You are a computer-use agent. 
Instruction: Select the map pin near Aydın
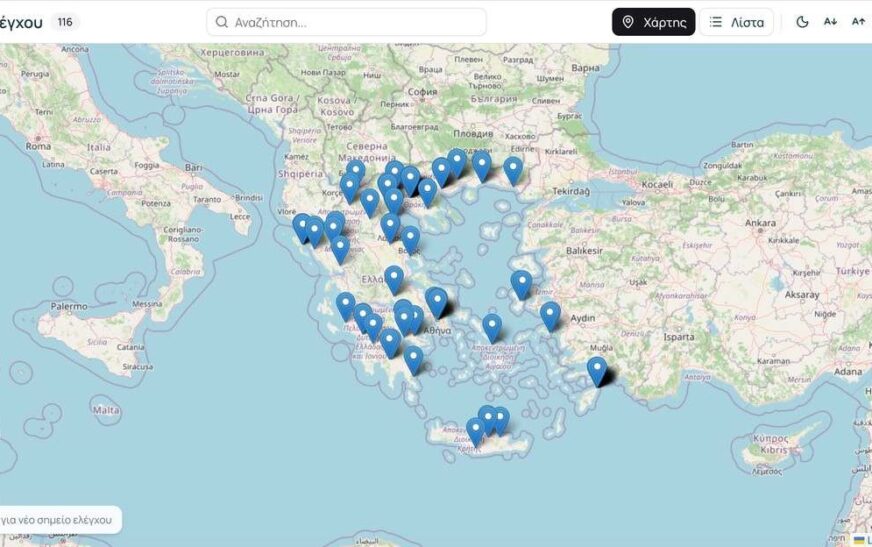click(x=550, y=316)
